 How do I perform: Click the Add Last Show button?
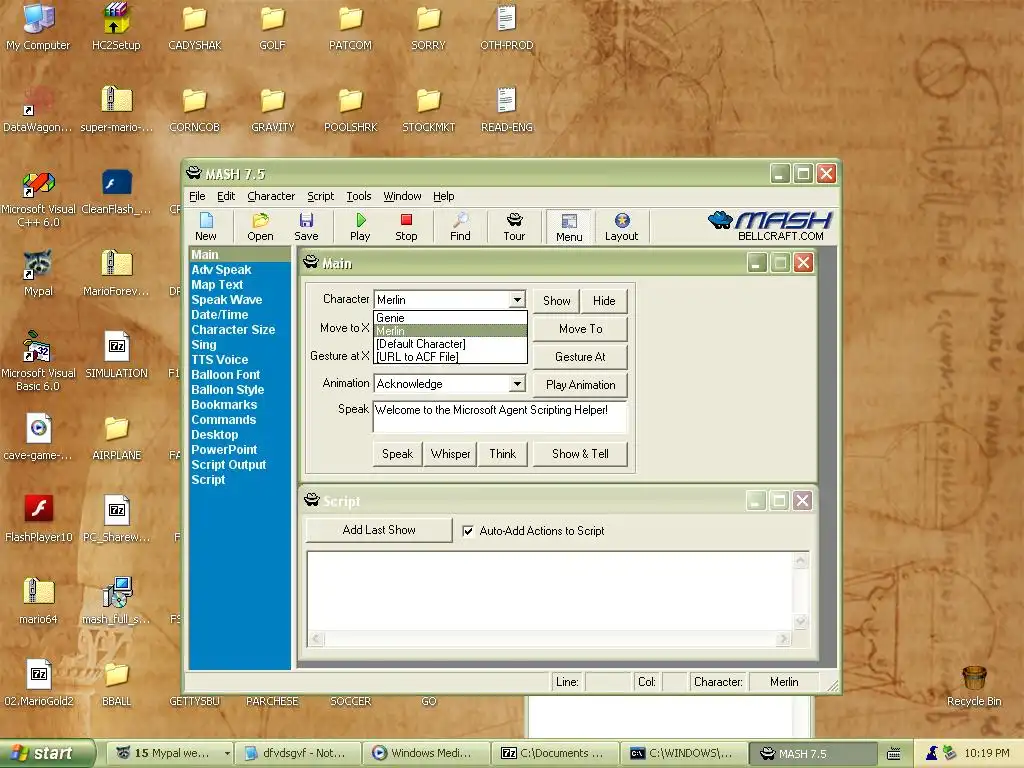(379, 530)
